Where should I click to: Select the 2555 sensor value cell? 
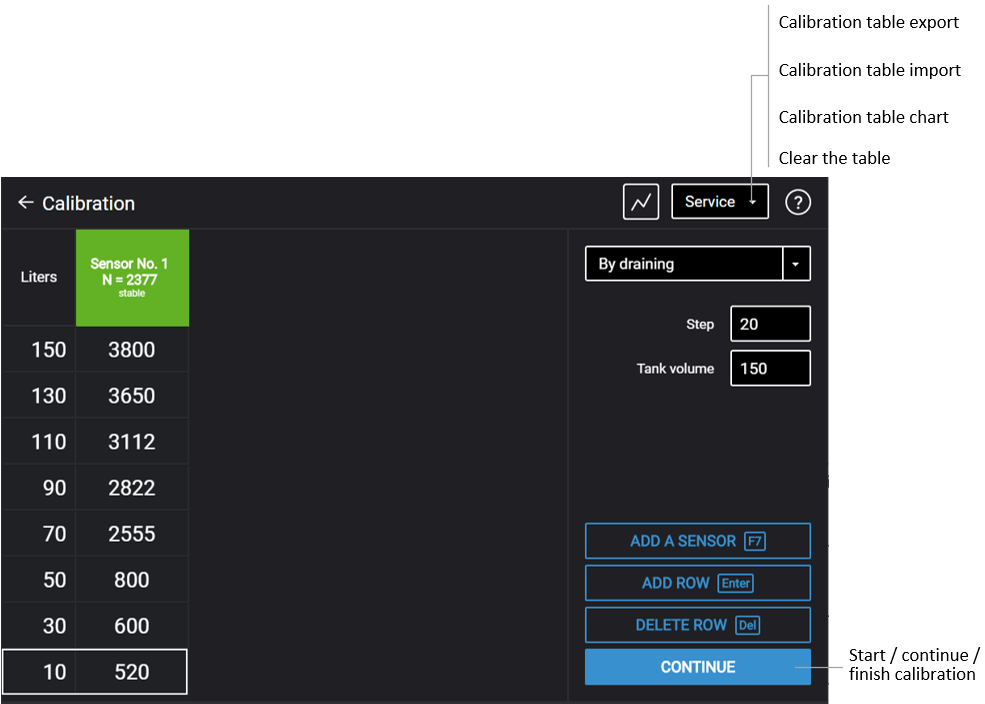tap(132, 534)
